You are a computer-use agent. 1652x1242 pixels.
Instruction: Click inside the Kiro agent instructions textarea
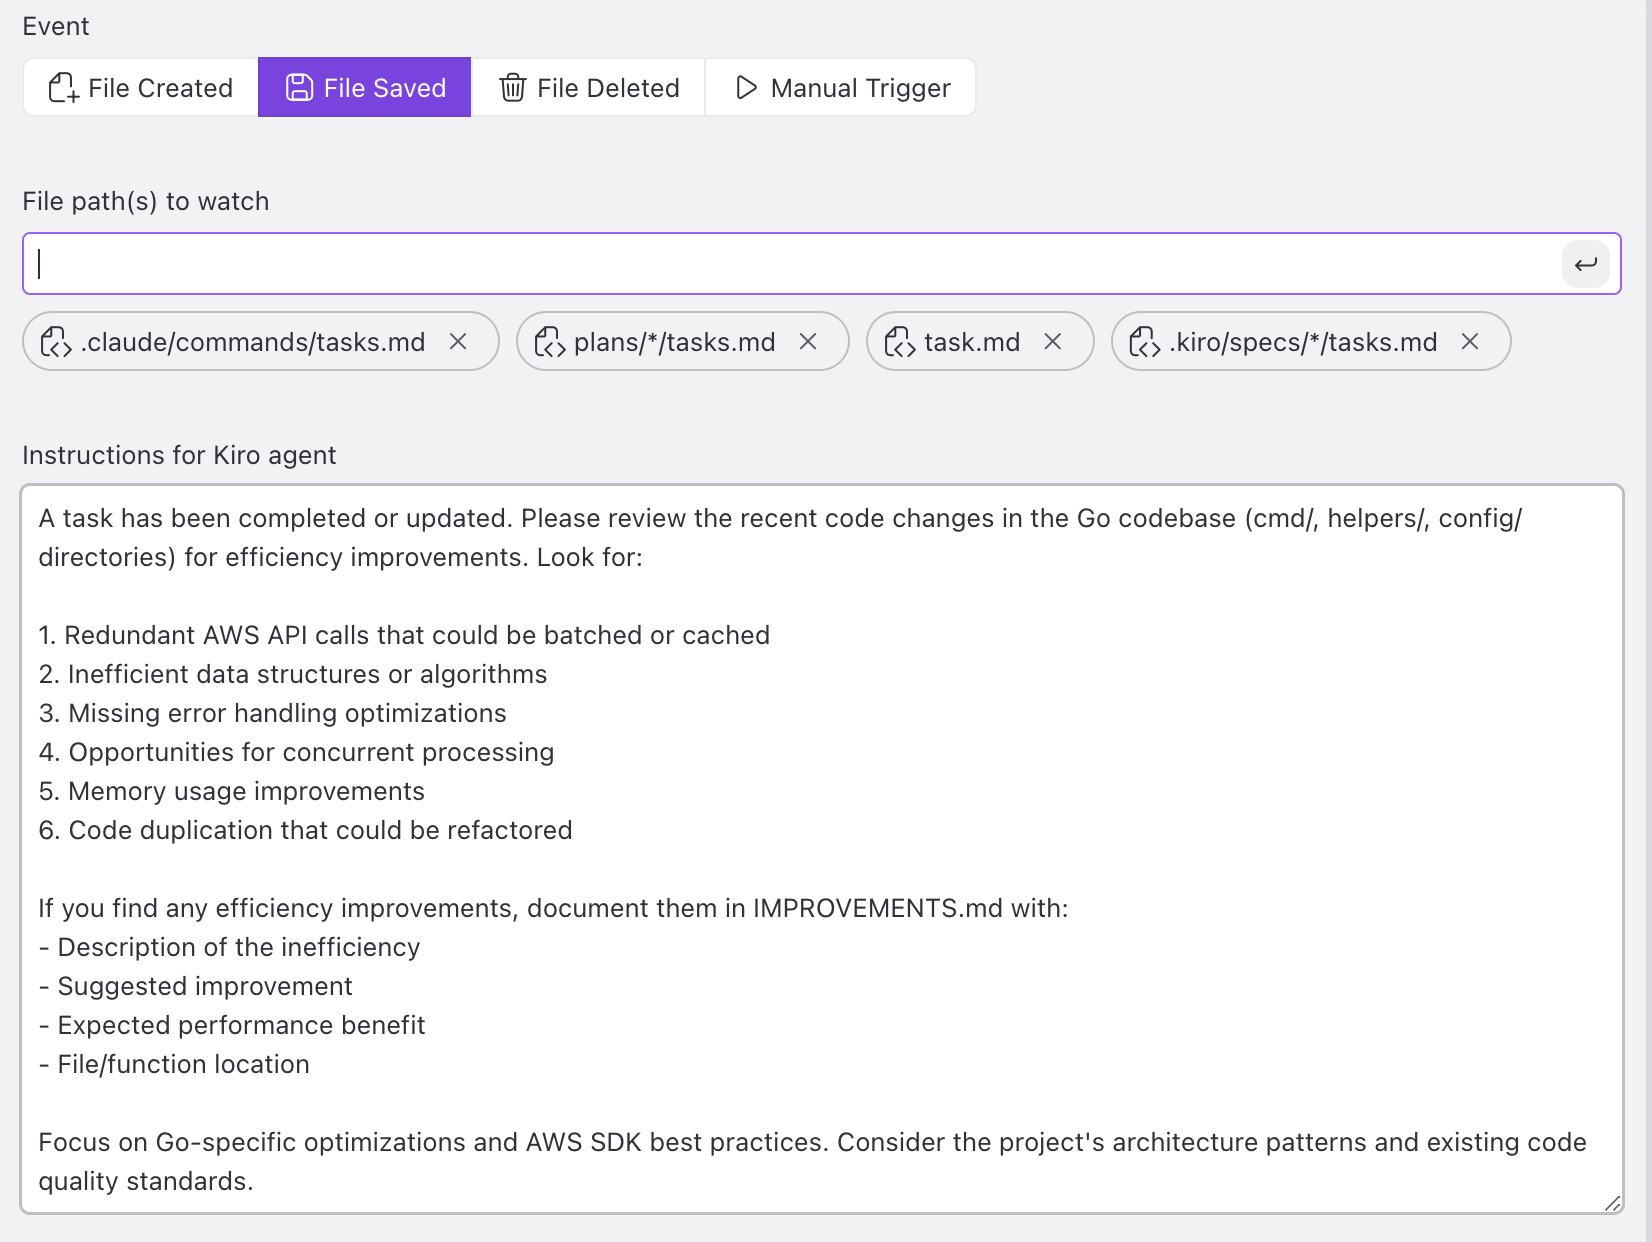click(822, 850)
